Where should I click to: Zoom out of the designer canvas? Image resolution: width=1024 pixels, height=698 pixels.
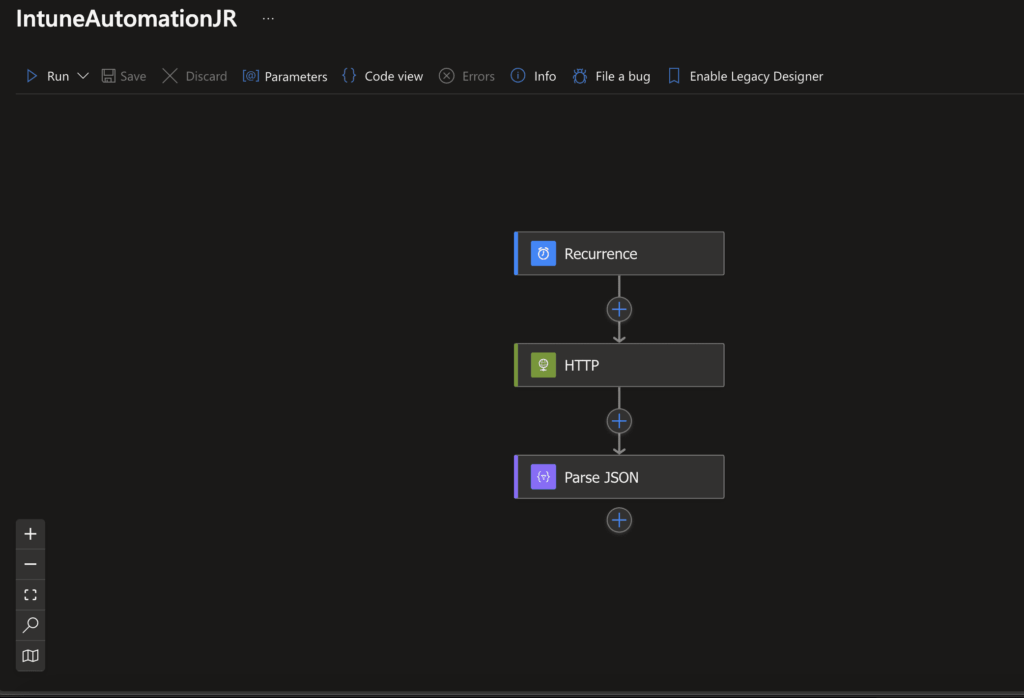click(30, 563)
